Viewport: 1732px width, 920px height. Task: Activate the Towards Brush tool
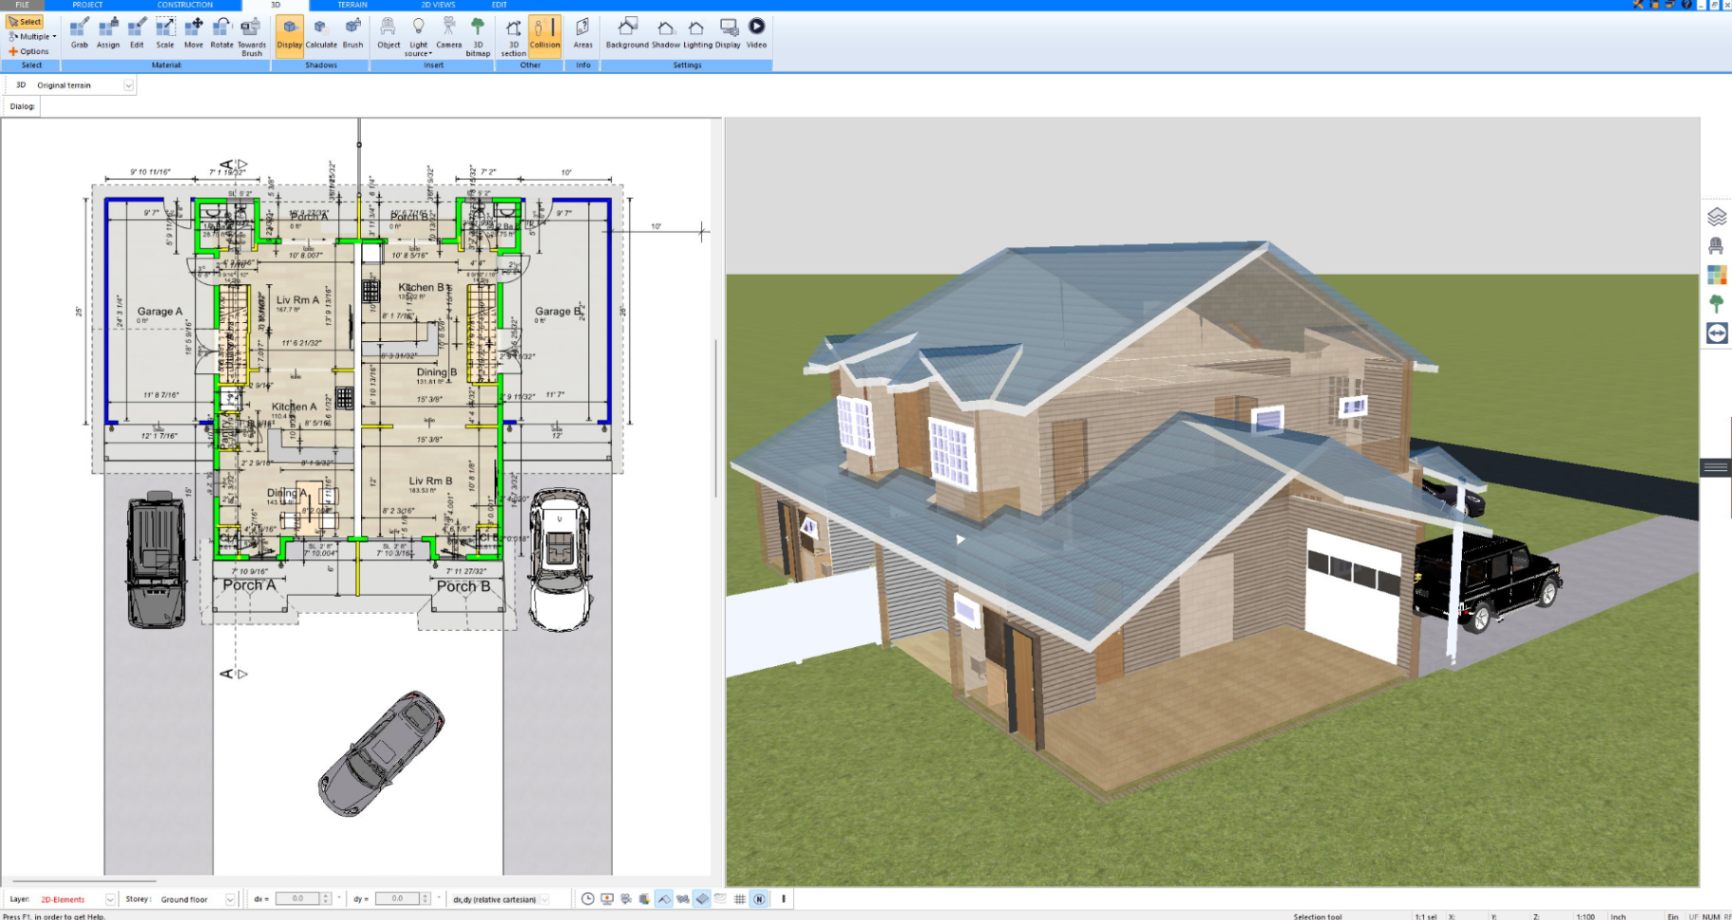click(251, 35)
